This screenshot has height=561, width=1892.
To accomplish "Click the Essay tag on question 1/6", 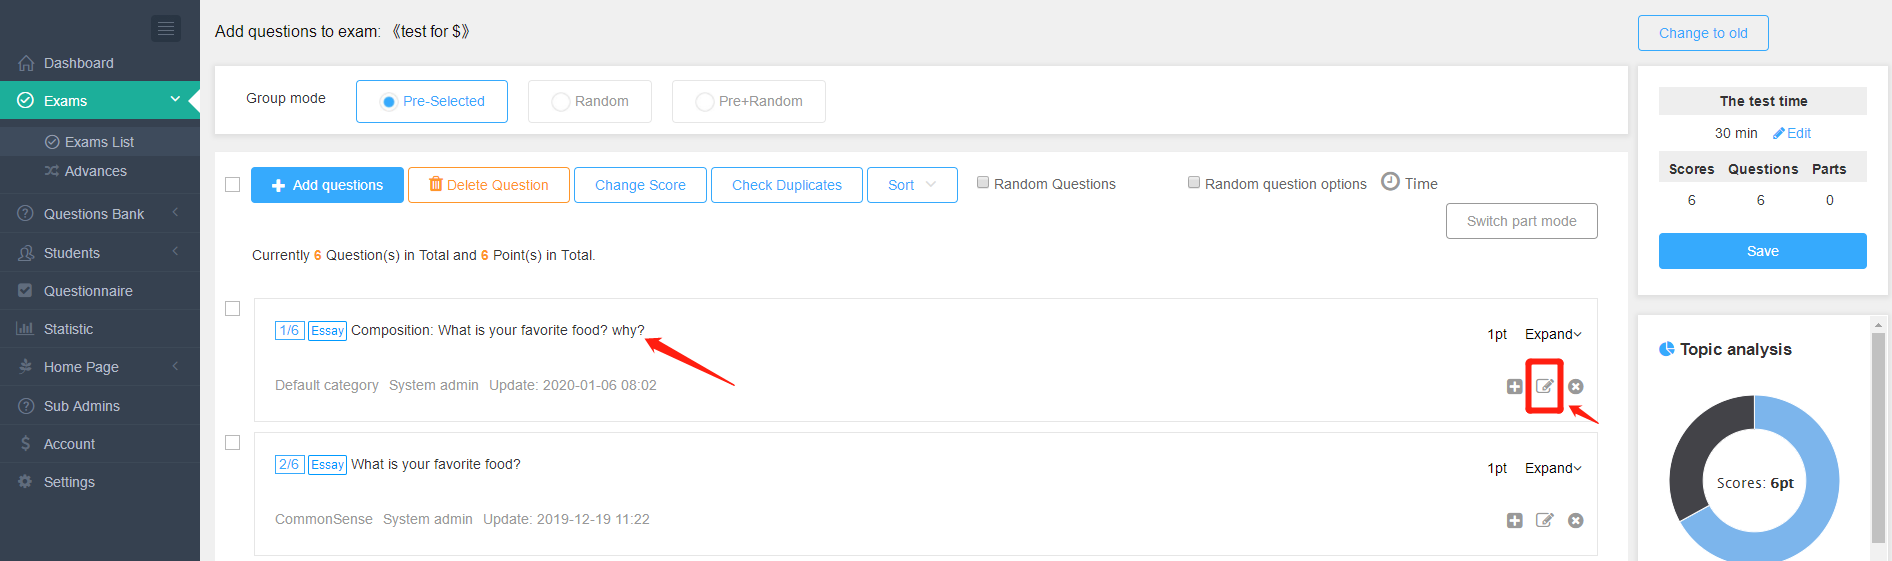I will (x=327, y=331).
